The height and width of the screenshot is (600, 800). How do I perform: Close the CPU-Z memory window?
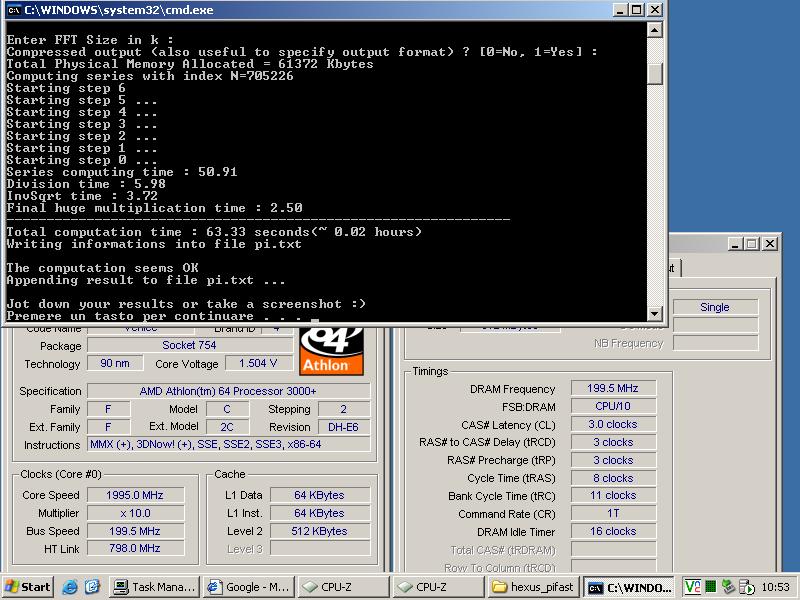769,244
